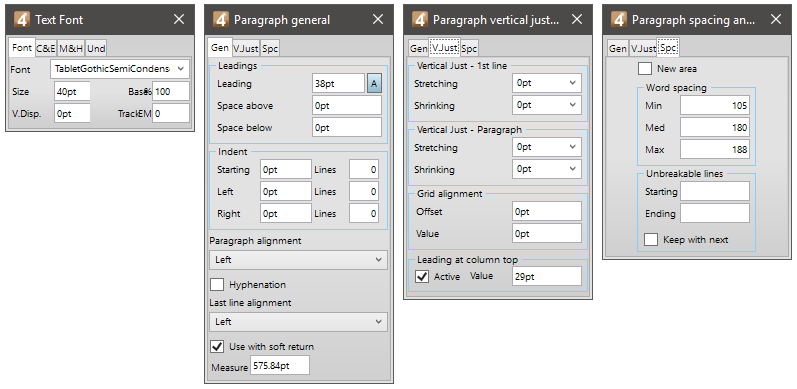Click the Measure input field
The width and height of the screenshot is (797, 389).
[x=280, y=366]
